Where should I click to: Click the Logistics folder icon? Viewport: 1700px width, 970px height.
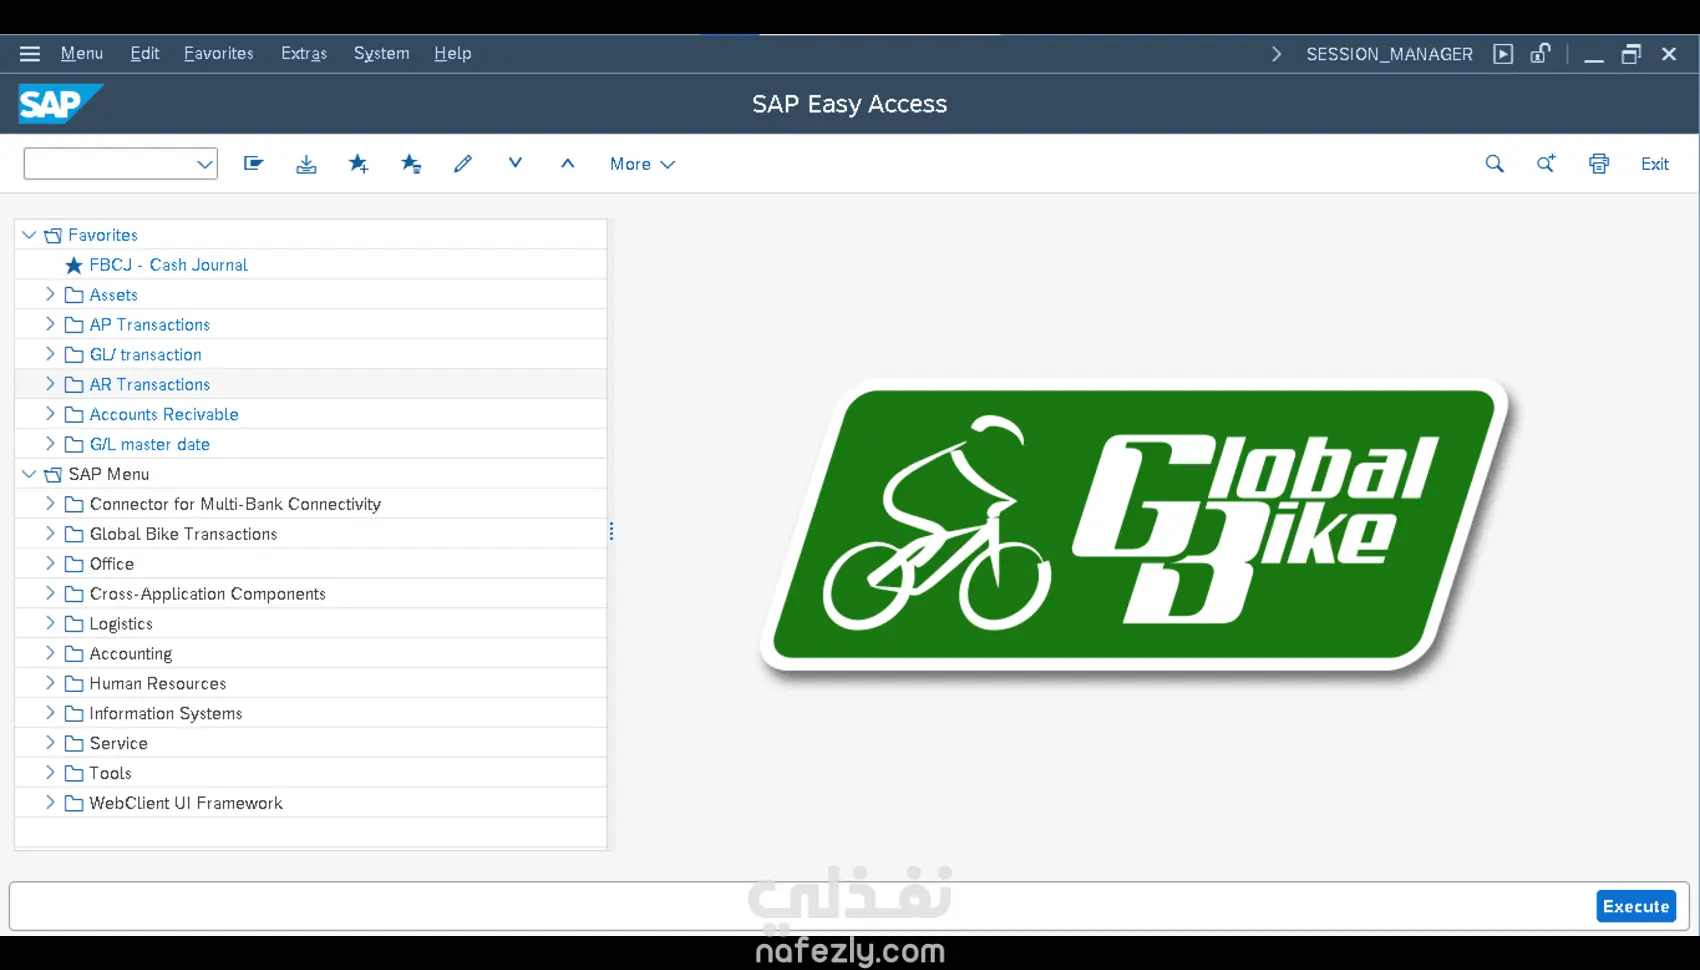74,624
